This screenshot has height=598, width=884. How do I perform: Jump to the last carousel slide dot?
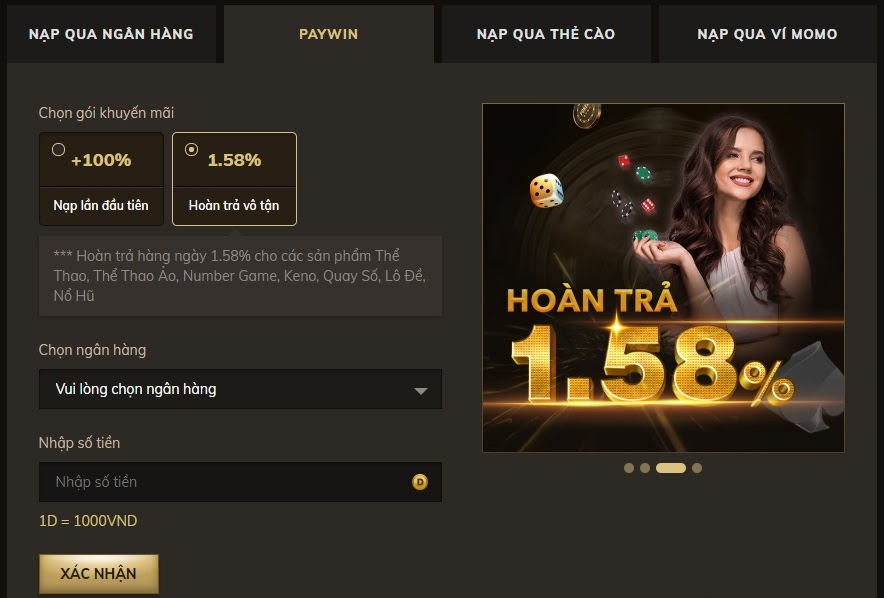pos(697,468)
